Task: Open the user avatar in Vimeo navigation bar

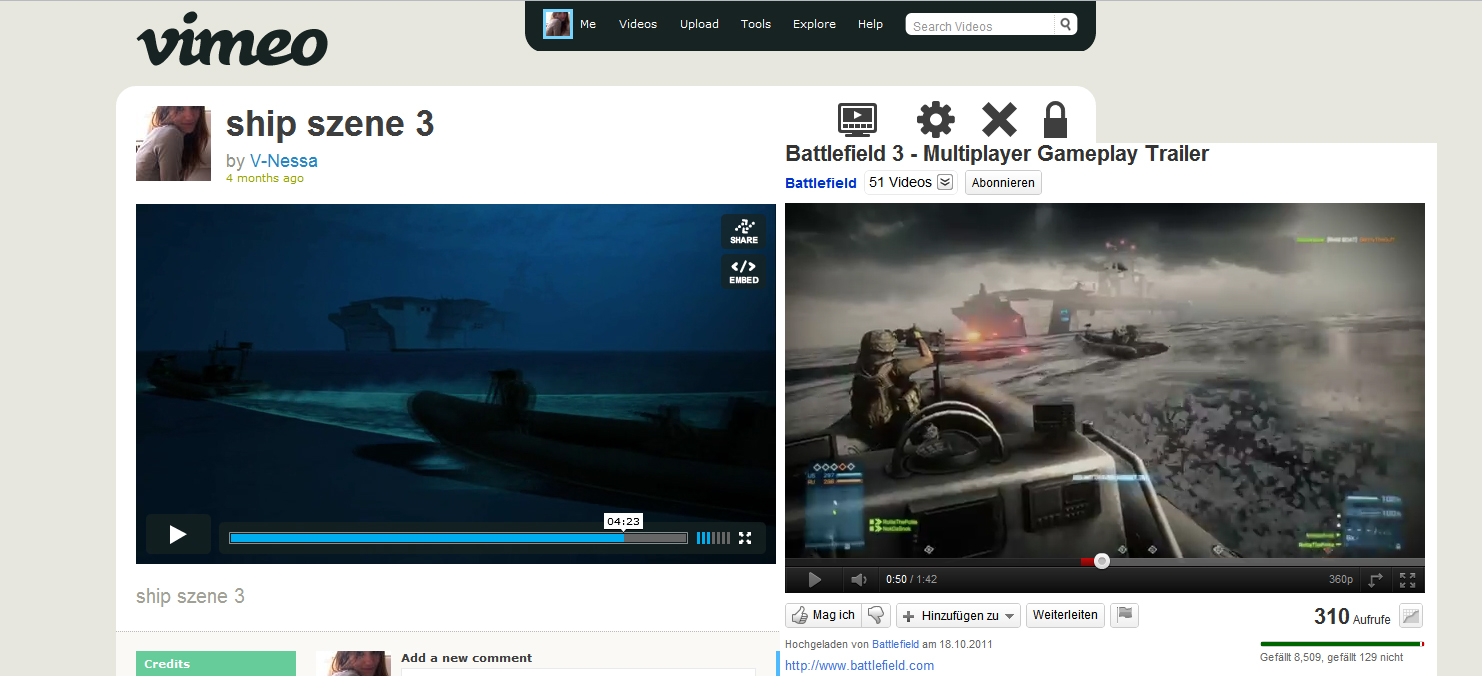Action: coord(557,24)
